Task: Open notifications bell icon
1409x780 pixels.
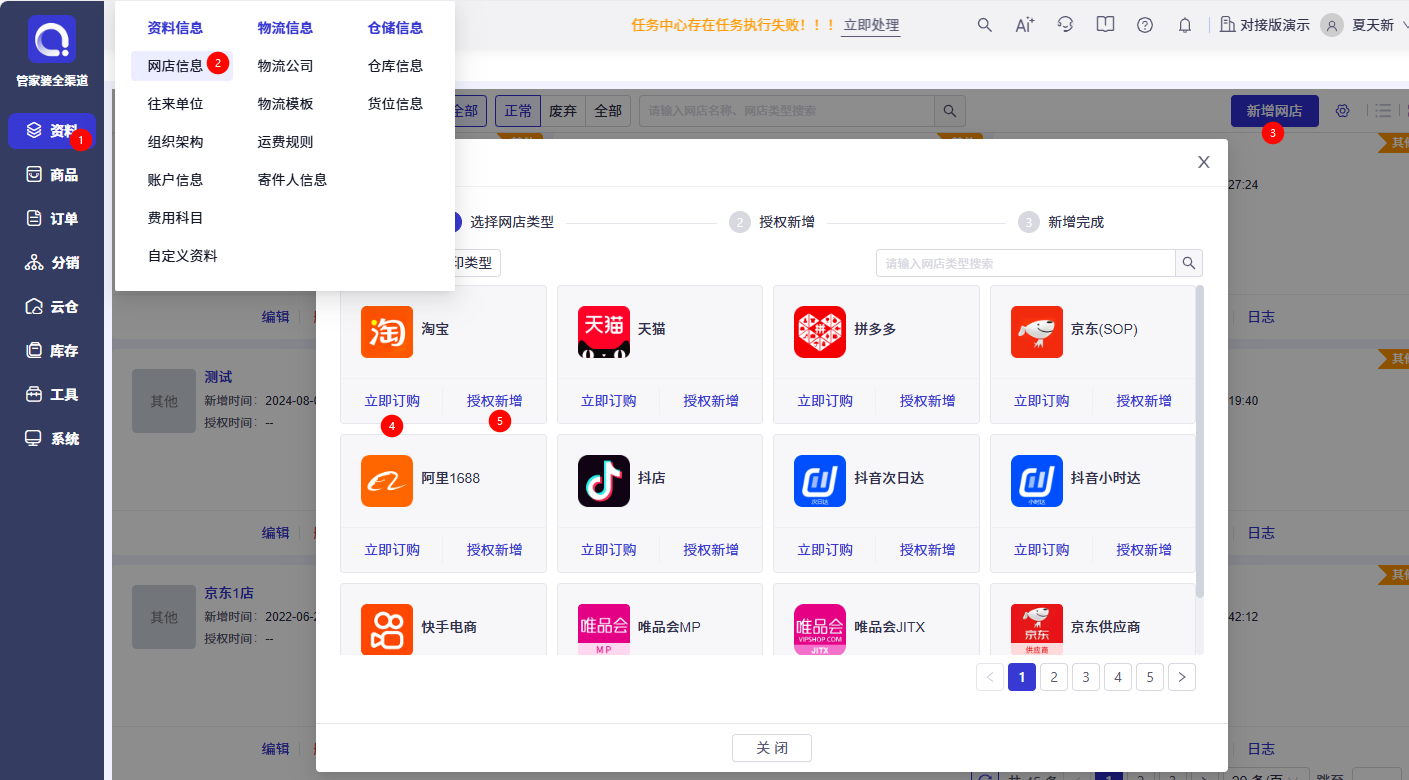Action: click(x=1185, y=25)
